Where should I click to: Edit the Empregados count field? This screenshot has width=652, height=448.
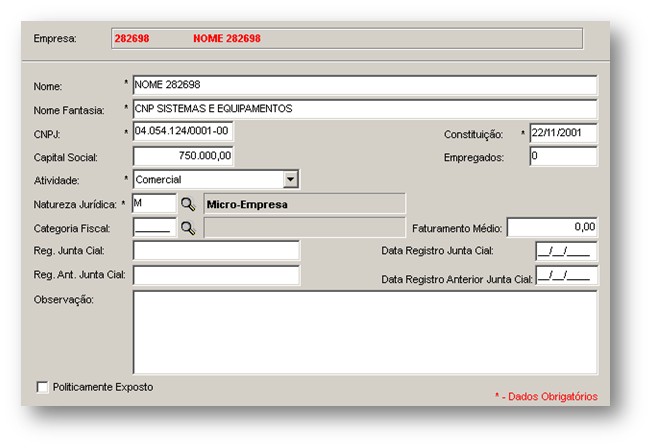pos(563,156)
